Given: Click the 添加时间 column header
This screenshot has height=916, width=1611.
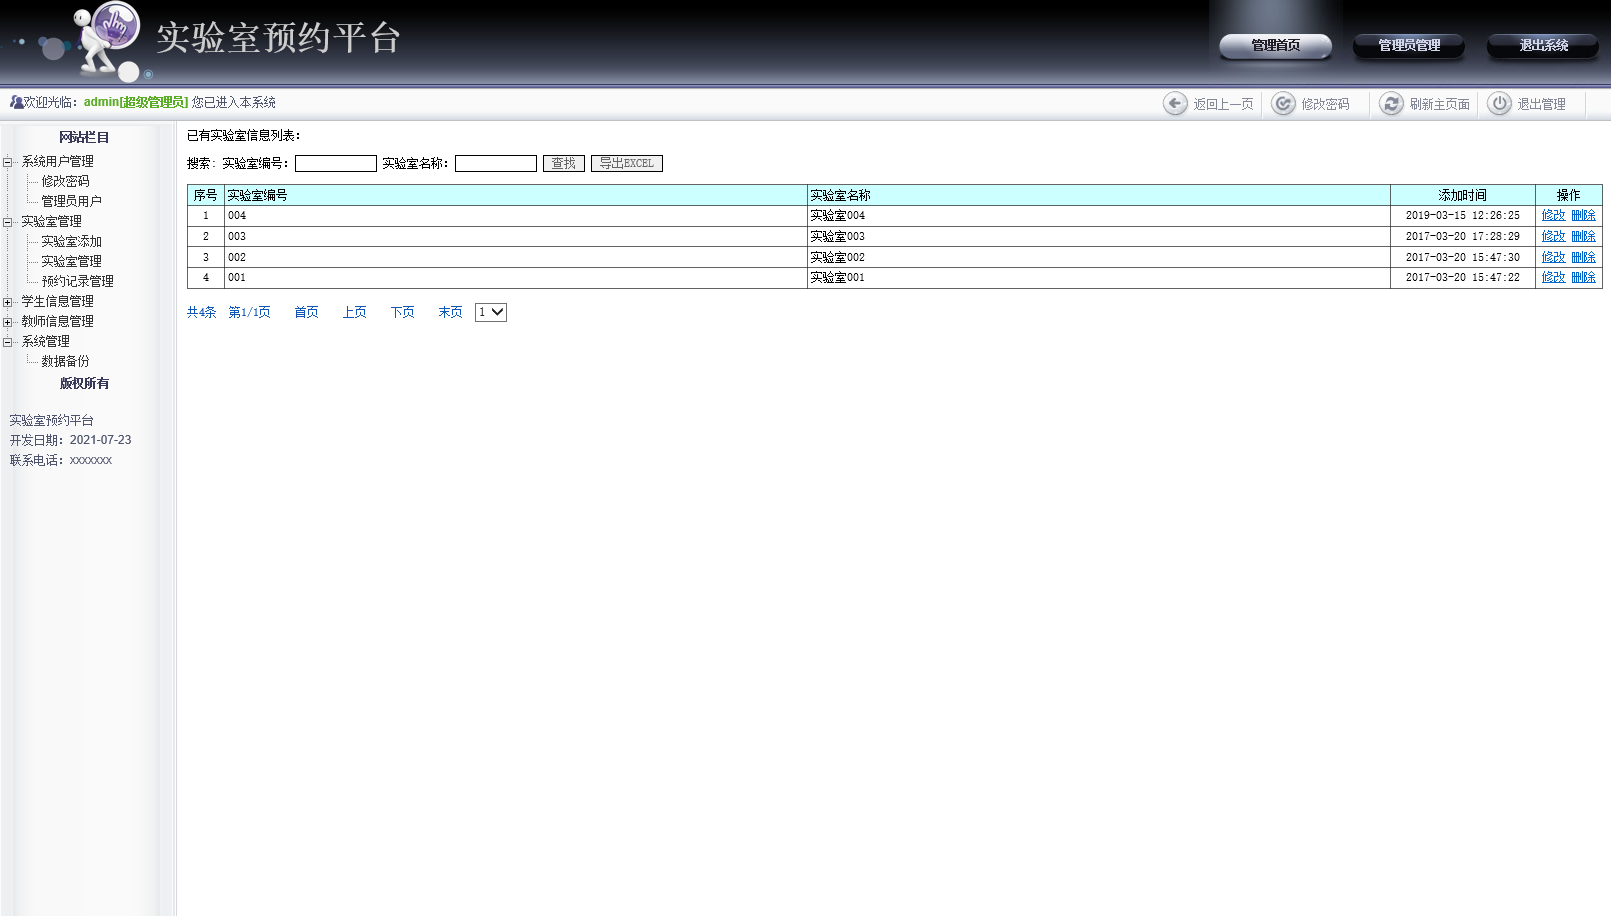Looking at the screenshot, I should pyautogui.click(x=1462, y=195).
